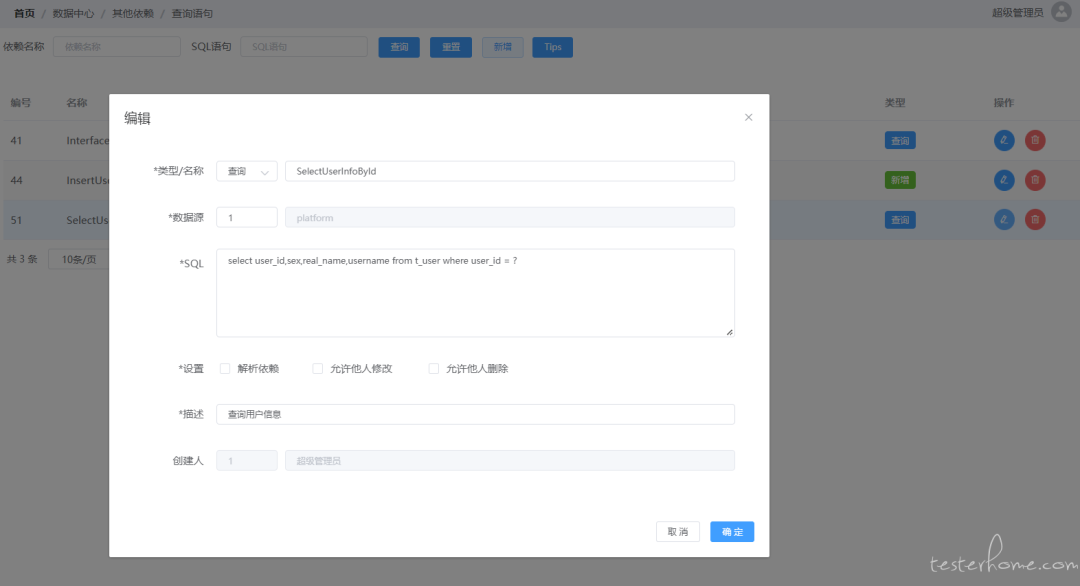Image resolution: width=1080 pixels, height=586 pixels.
Task: Enable the 解析依赖 checkbox
Action: tap(225, 368)
